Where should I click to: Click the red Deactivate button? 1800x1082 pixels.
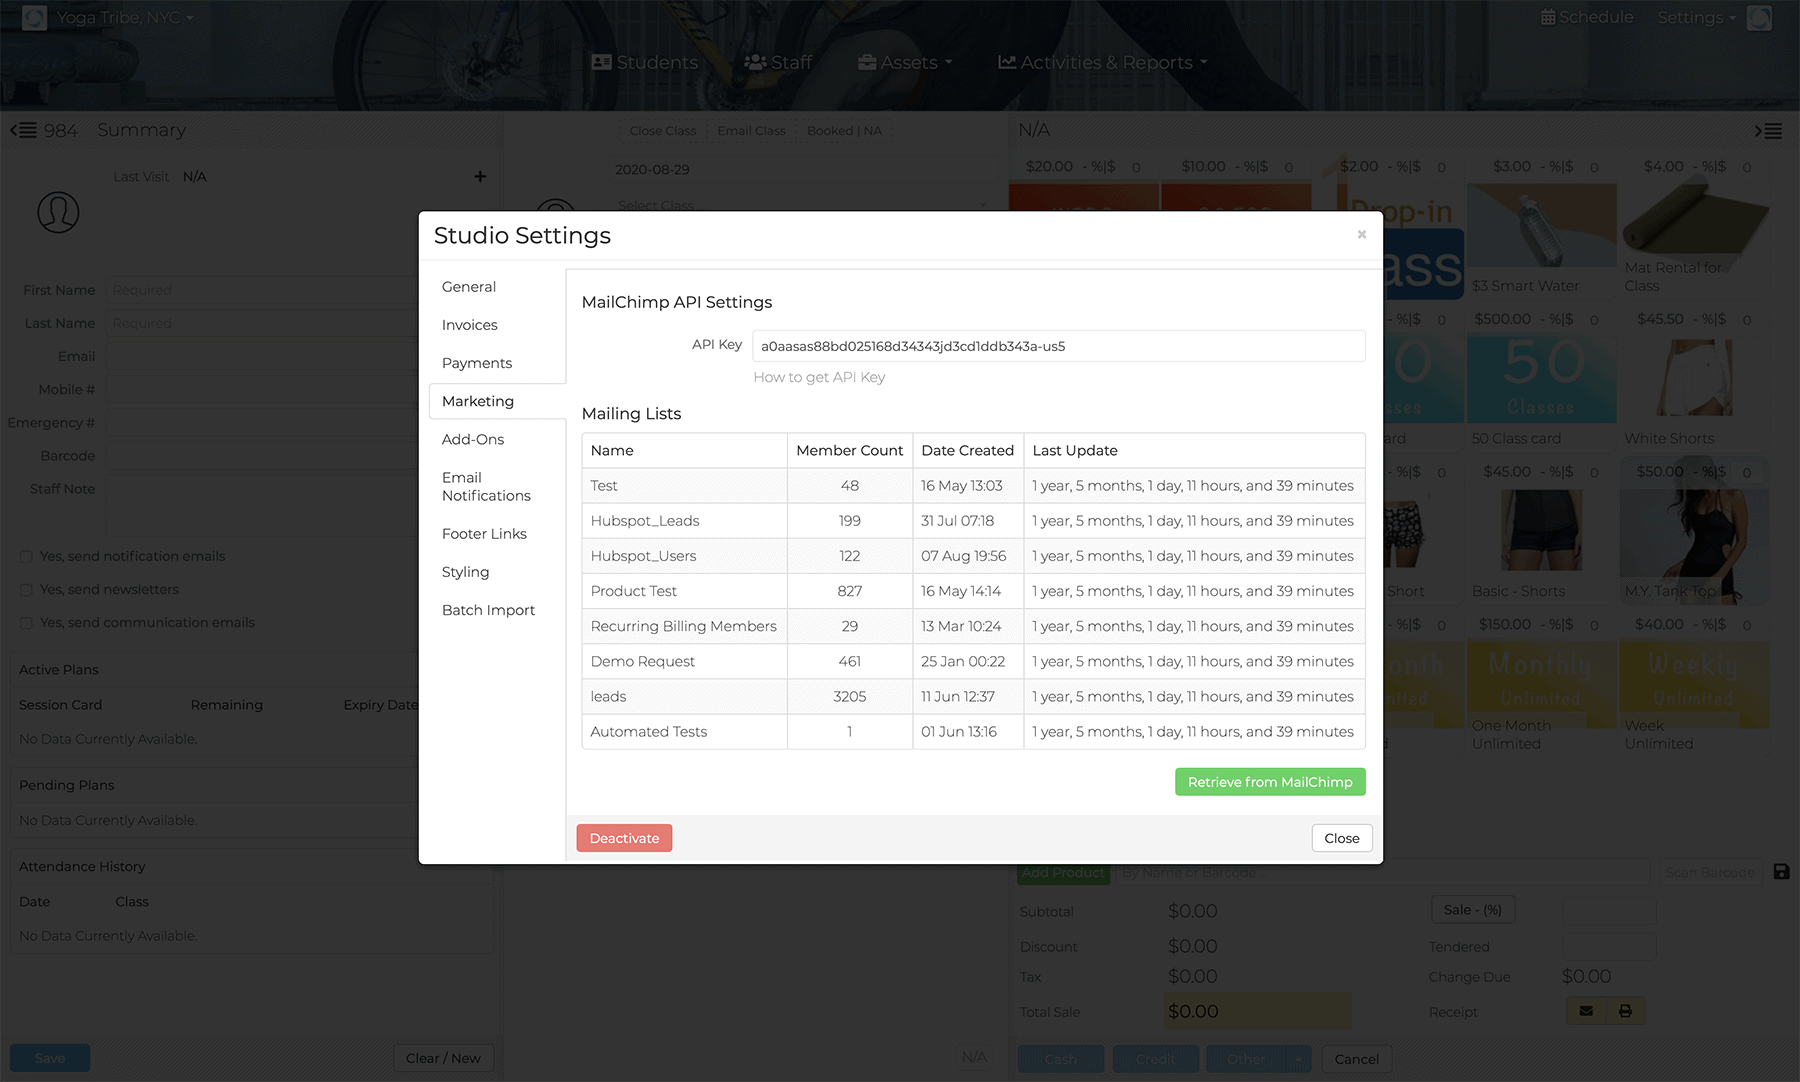tap(624, 838)
